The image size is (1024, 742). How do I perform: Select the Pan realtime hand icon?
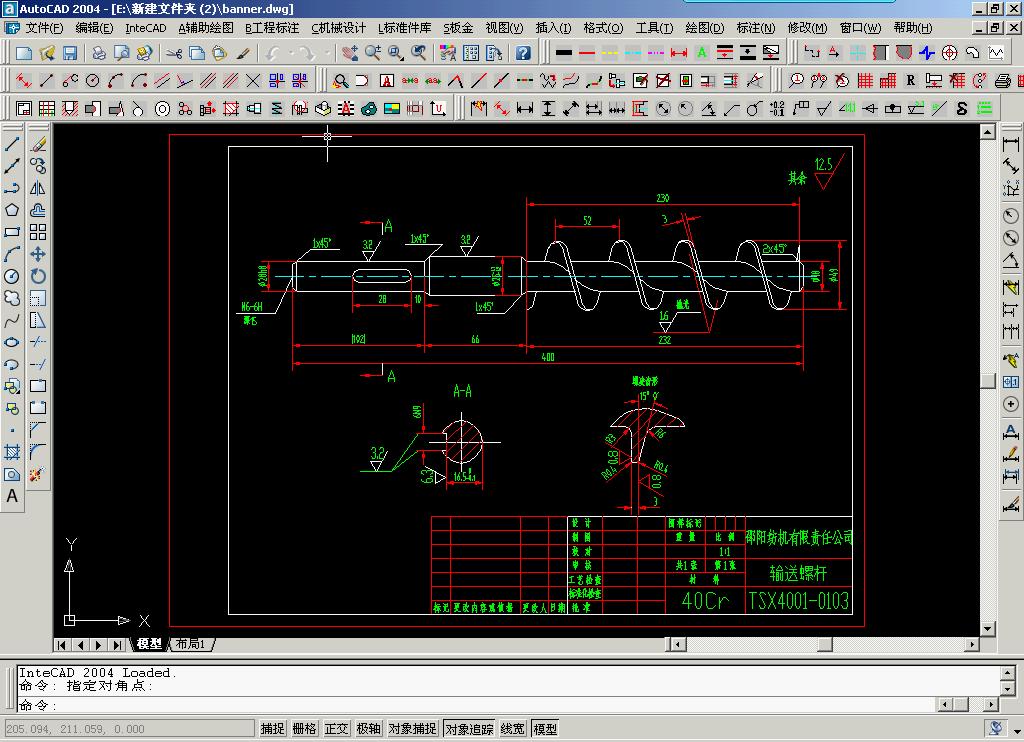(x=349, y=53)
